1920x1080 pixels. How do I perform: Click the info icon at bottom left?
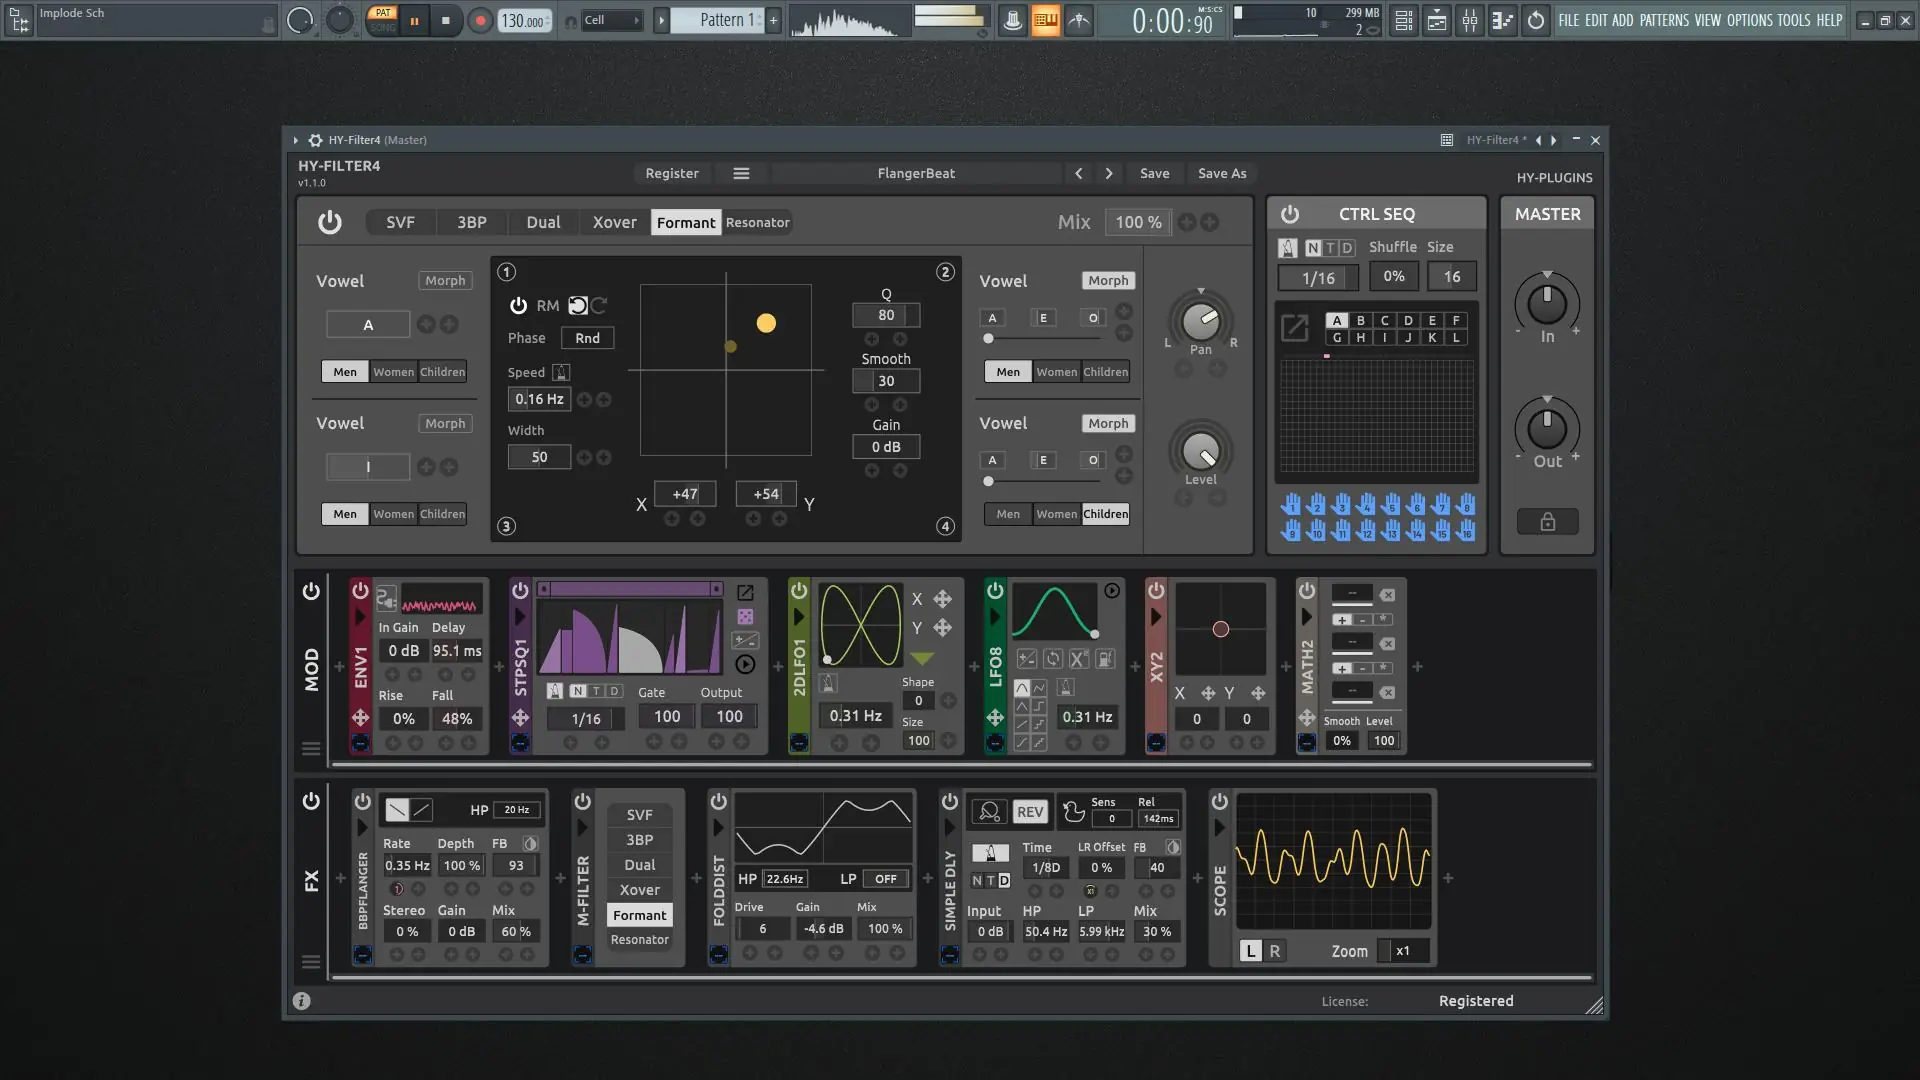(301, 1001)
